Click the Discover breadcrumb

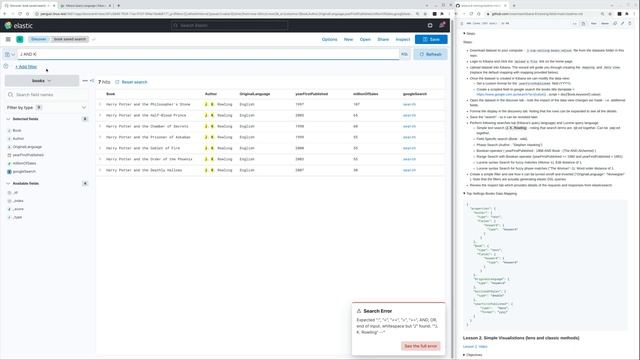(38, 39)
